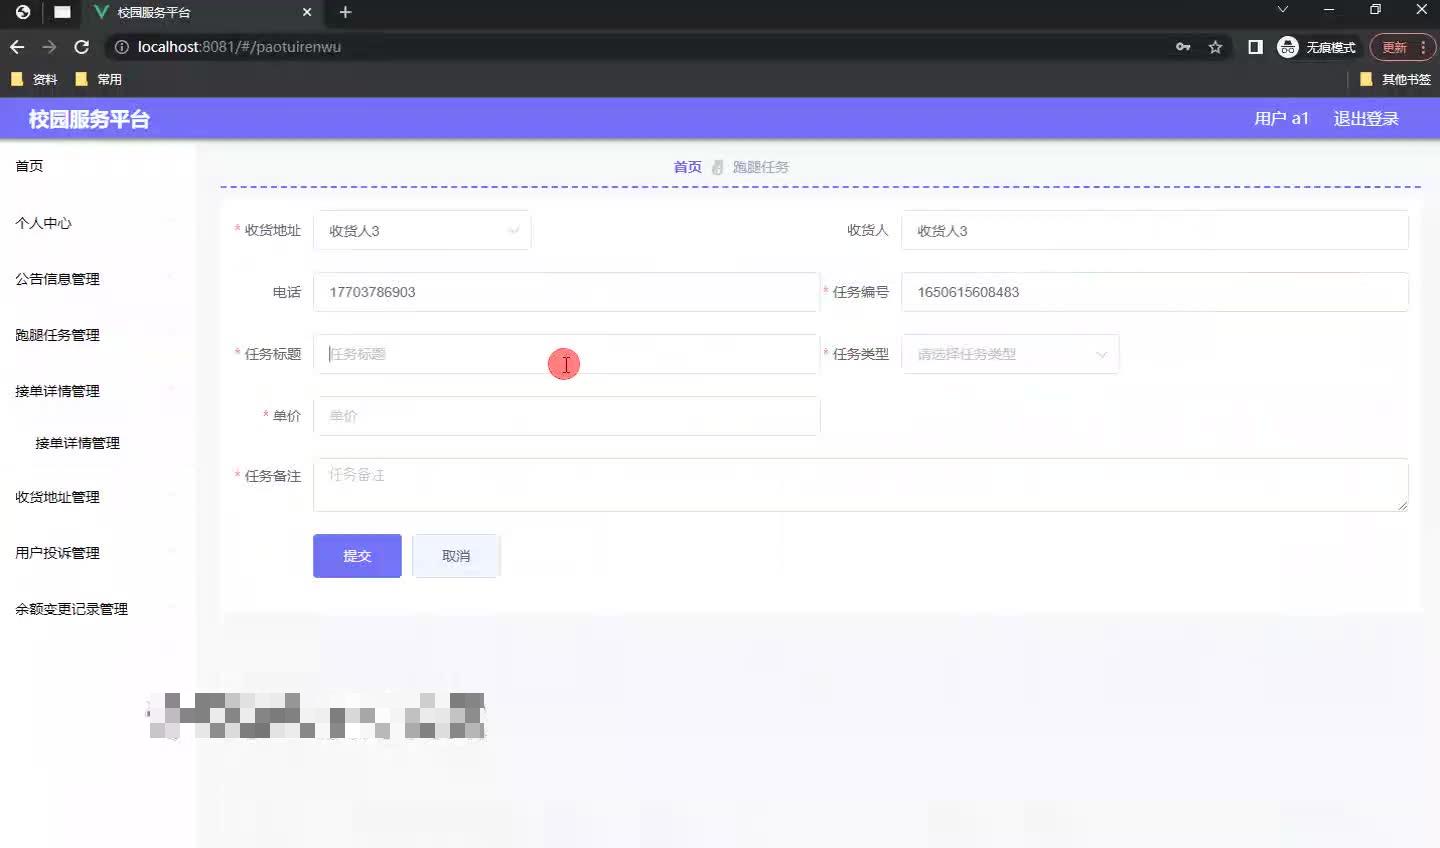Focus the 任务备注 textarea
Viewport: 1440px width, 848px height.
click(x=861, y=485)
